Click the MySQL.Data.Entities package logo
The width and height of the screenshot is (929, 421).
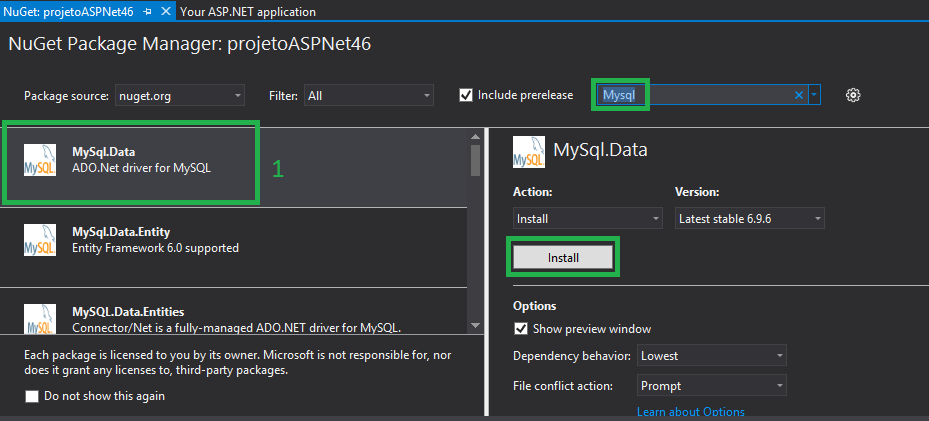click(x=40, y=318)
